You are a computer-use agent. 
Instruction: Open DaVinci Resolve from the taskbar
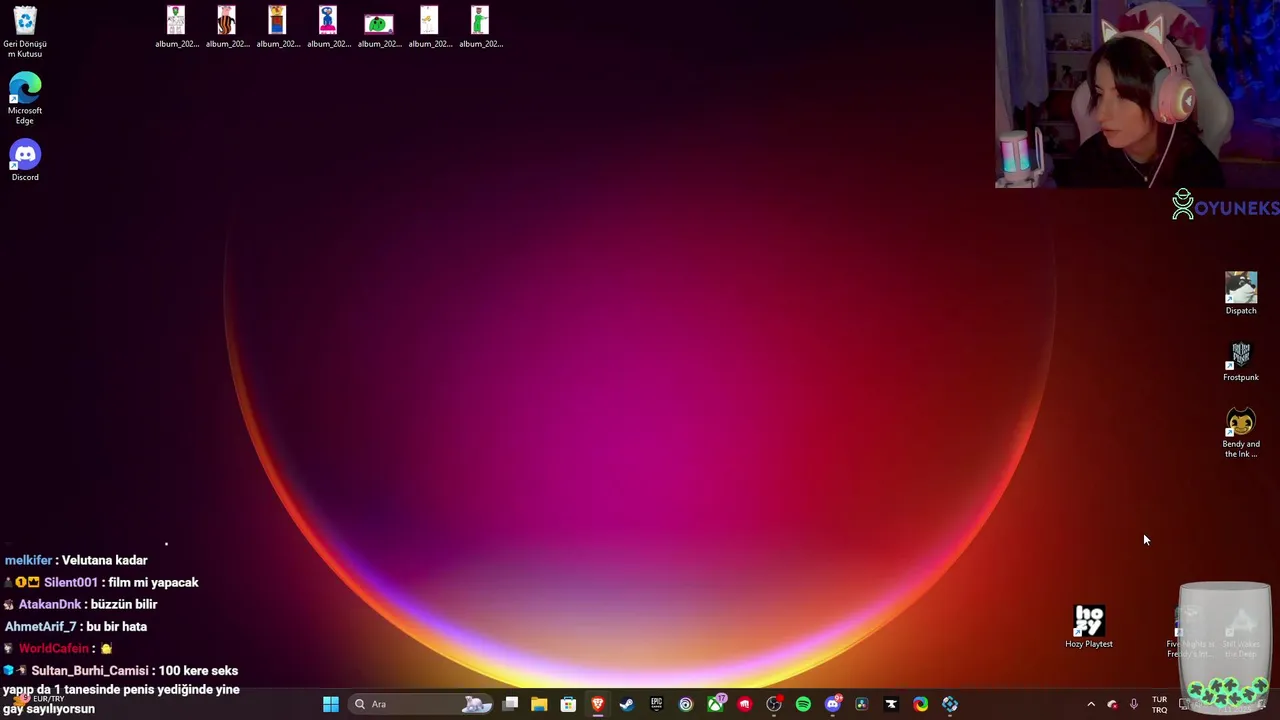pyautogui.click(x=862, y=704)
